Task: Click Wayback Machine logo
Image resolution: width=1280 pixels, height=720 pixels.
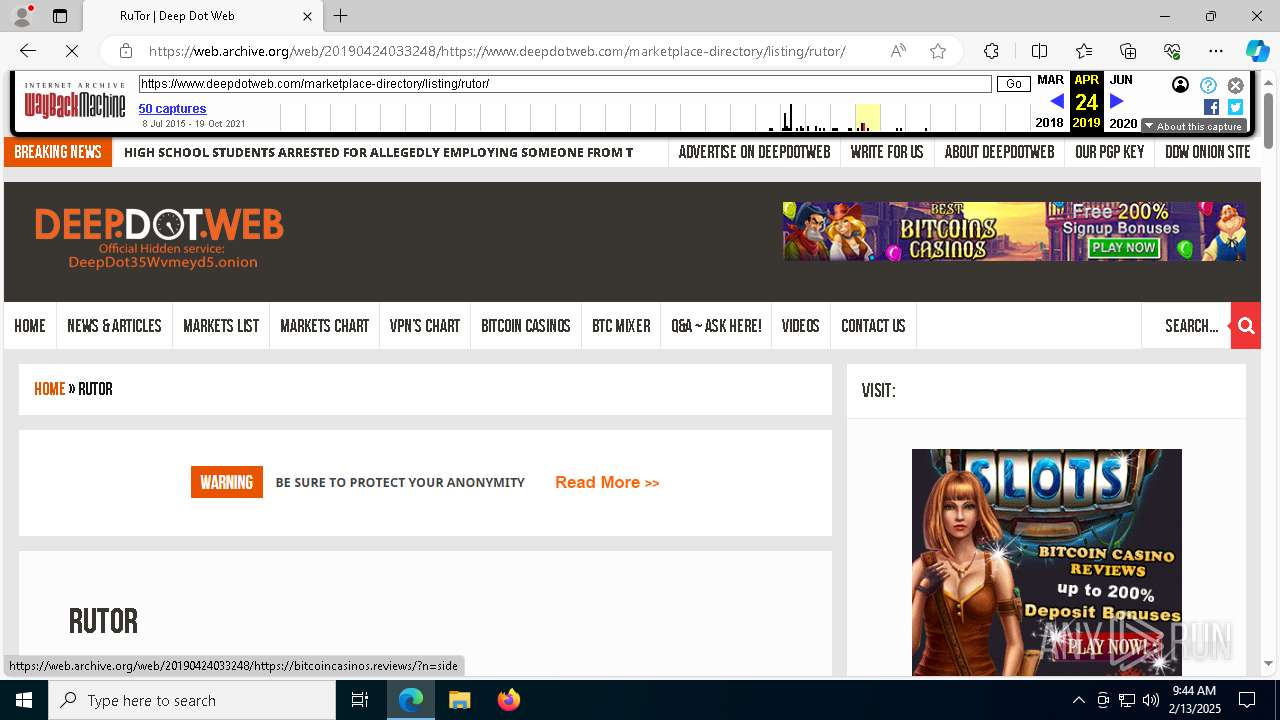Action: coord(75,100)
